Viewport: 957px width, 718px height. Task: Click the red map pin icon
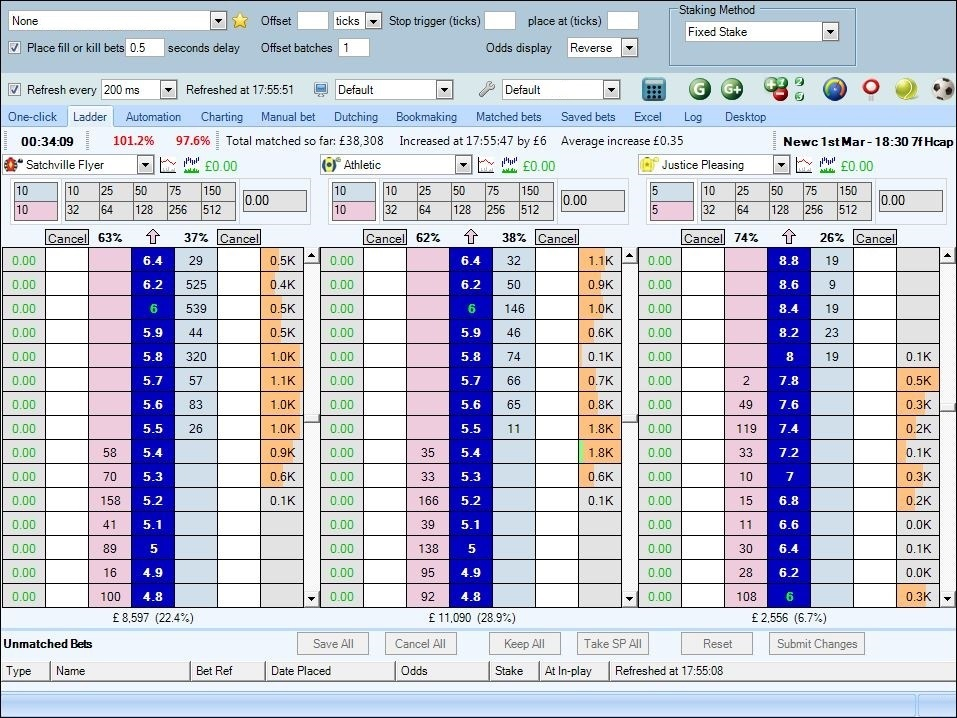[871, 90]
